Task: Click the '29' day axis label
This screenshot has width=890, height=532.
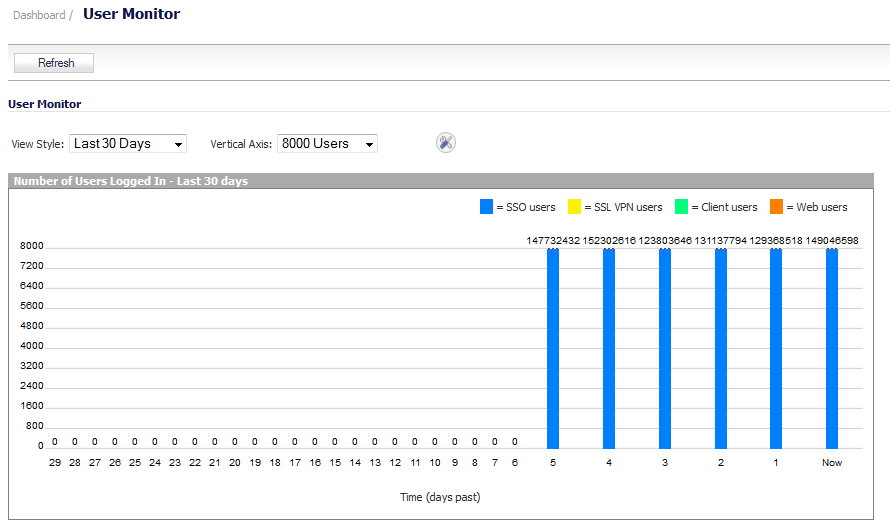Action: click(x=55, y=463)
